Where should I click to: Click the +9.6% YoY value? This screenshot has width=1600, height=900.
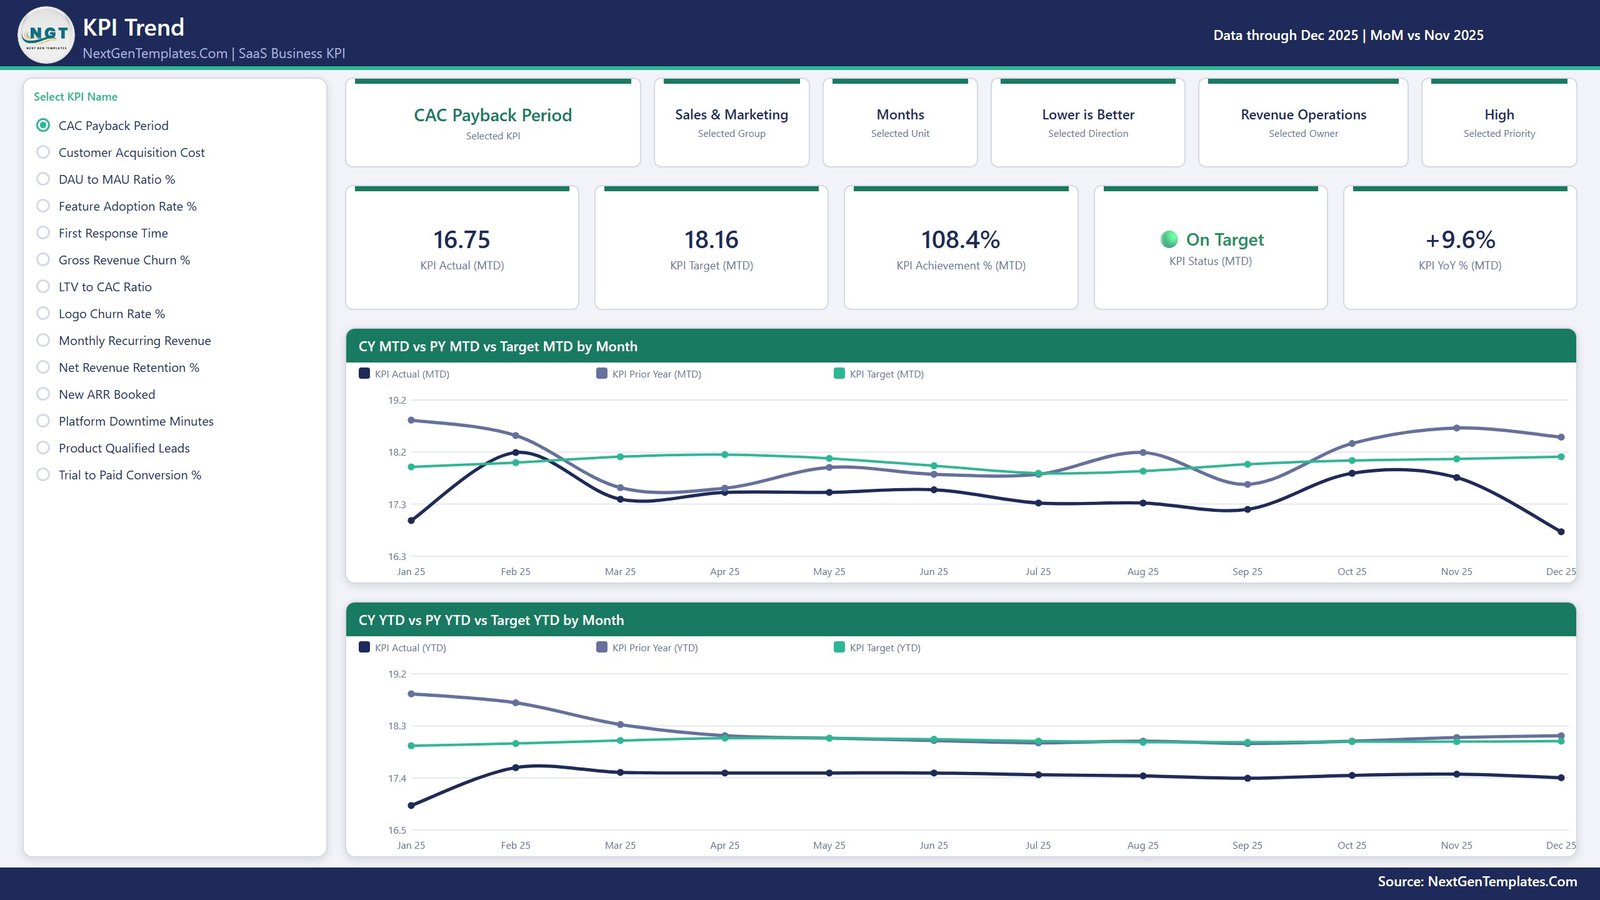[x=1460, y=240]
